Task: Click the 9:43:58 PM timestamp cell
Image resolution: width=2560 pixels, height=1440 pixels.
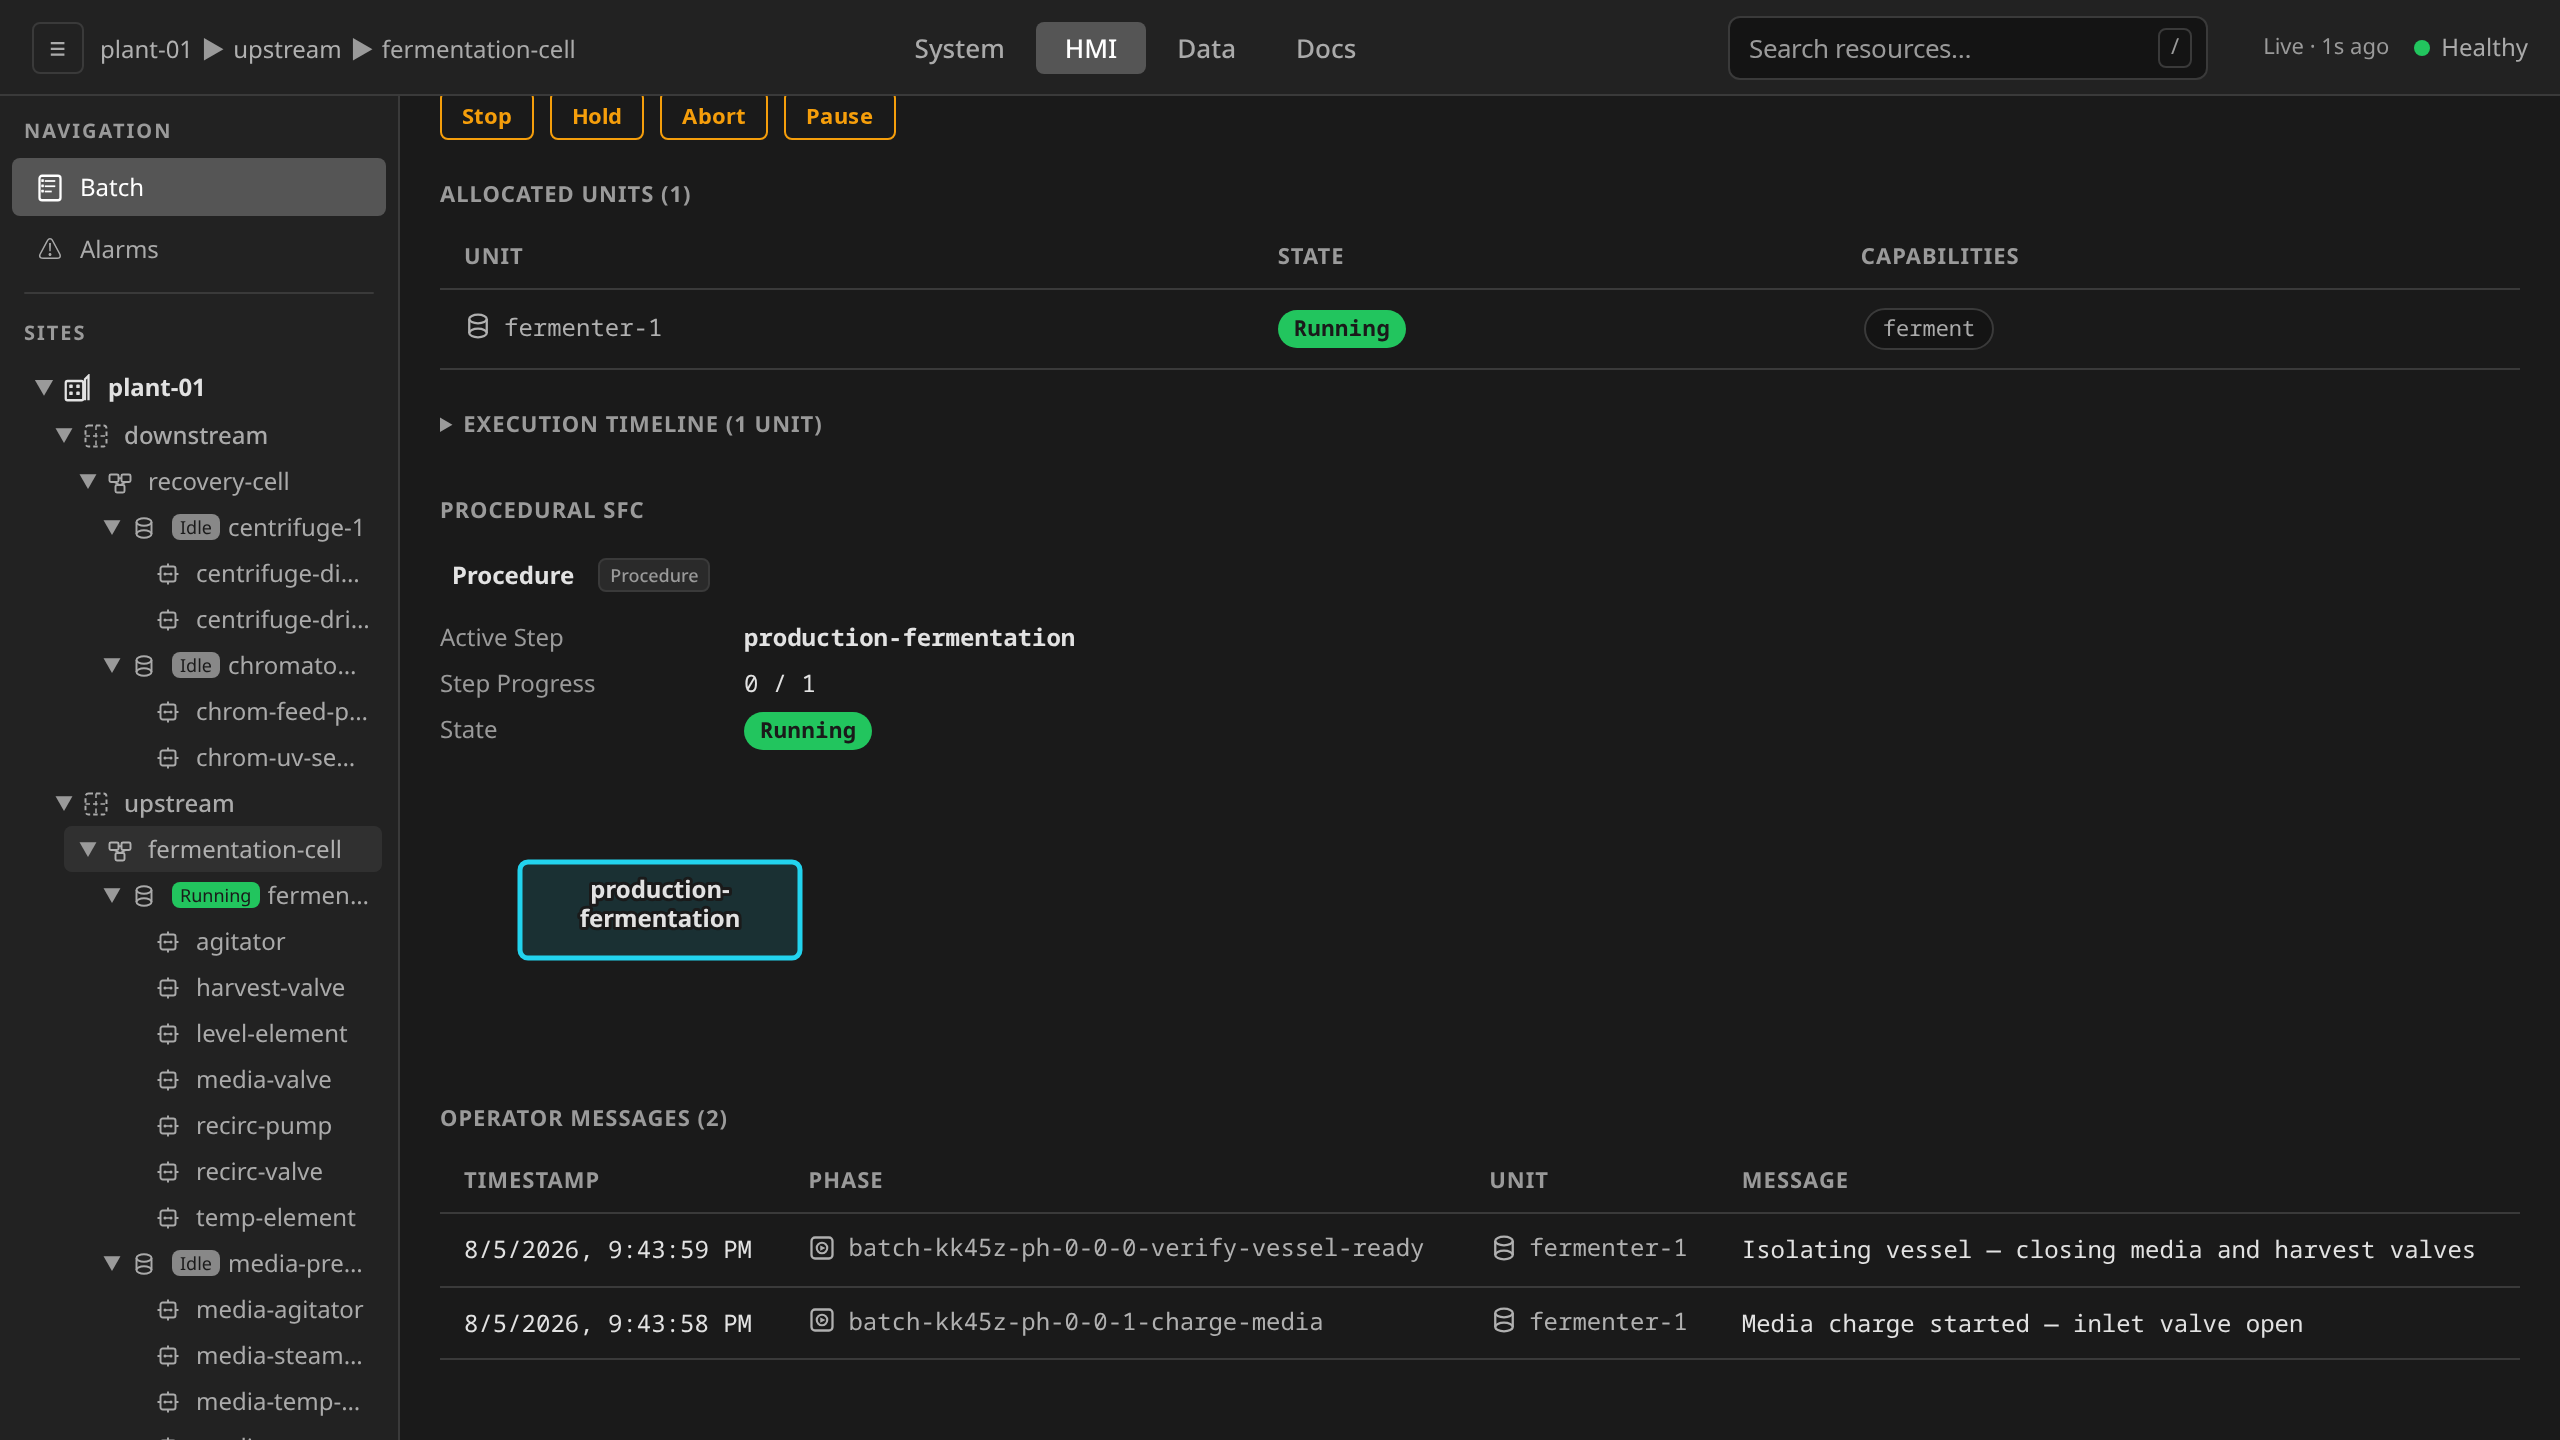Action: 608,1323
